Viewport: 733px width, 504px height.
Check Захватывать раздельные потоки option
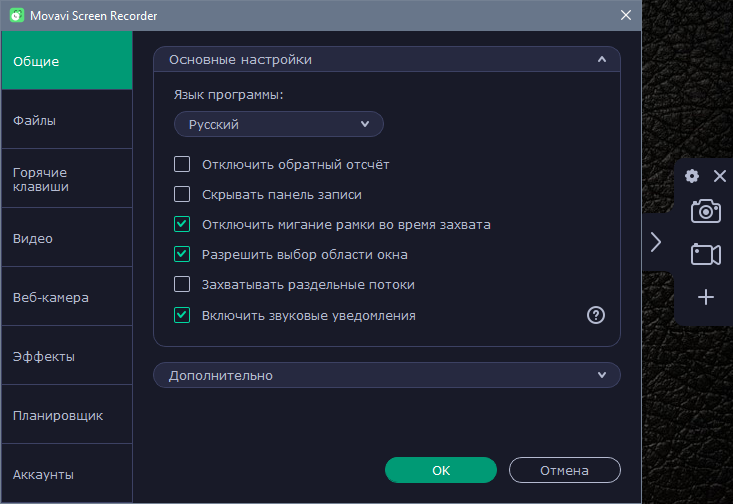click(182, 284)
